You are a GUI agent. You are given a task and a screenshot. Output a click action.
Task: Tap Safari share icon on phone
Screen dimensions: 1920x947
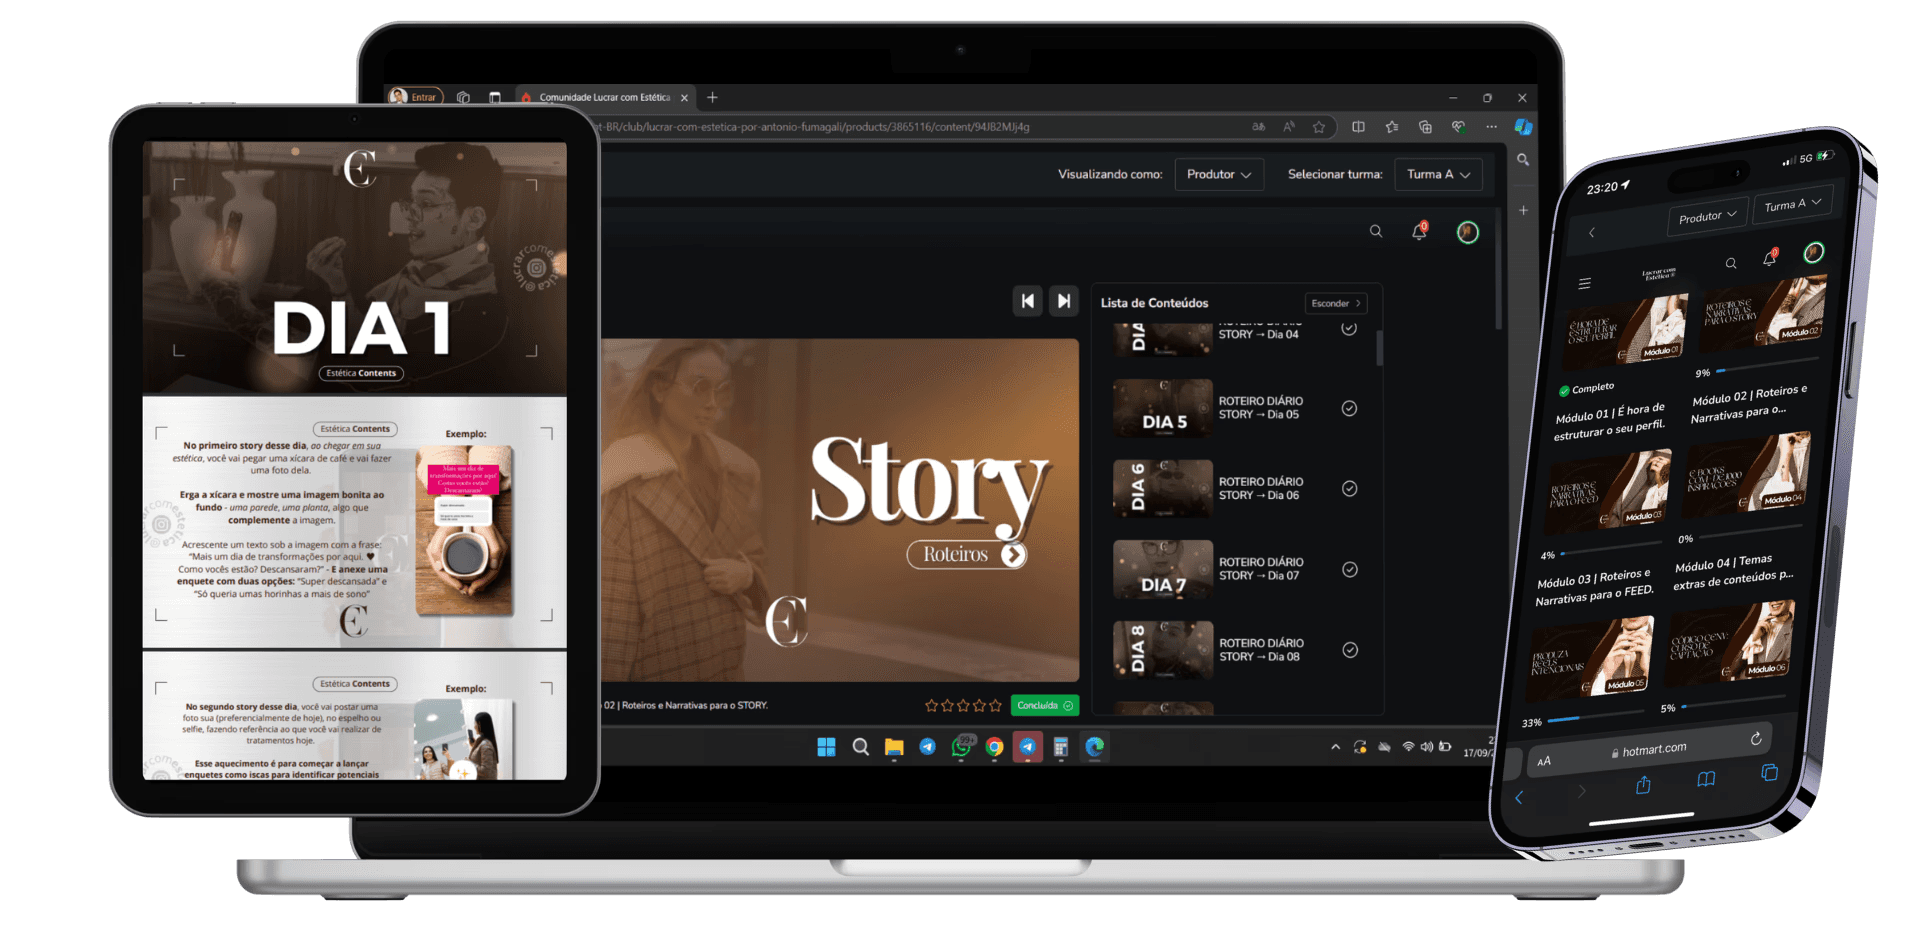1643,786
